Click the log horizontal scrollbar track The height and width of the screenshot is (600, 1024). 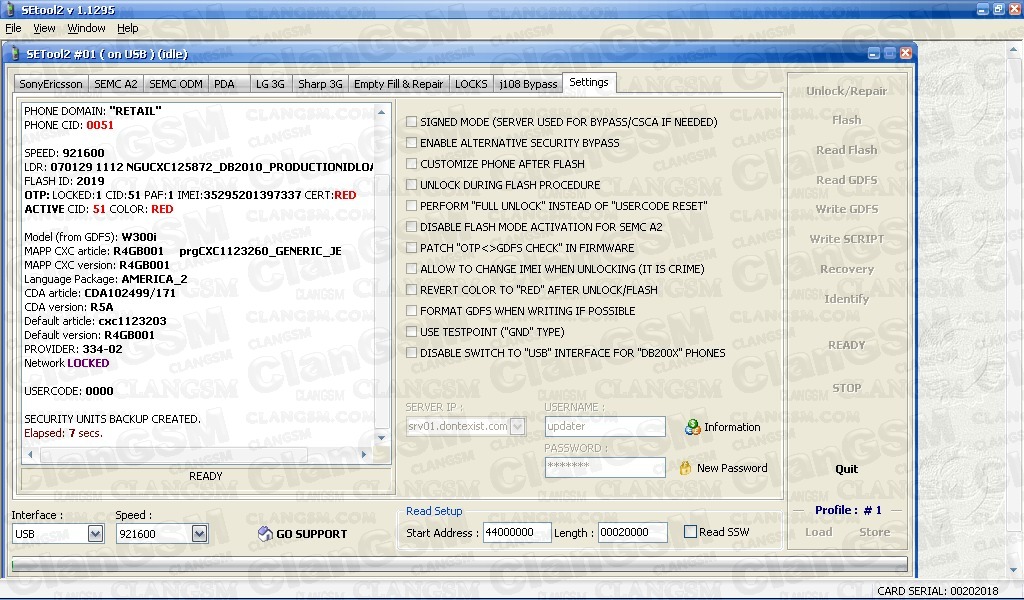pyautogui.click(x=197, y=454)
